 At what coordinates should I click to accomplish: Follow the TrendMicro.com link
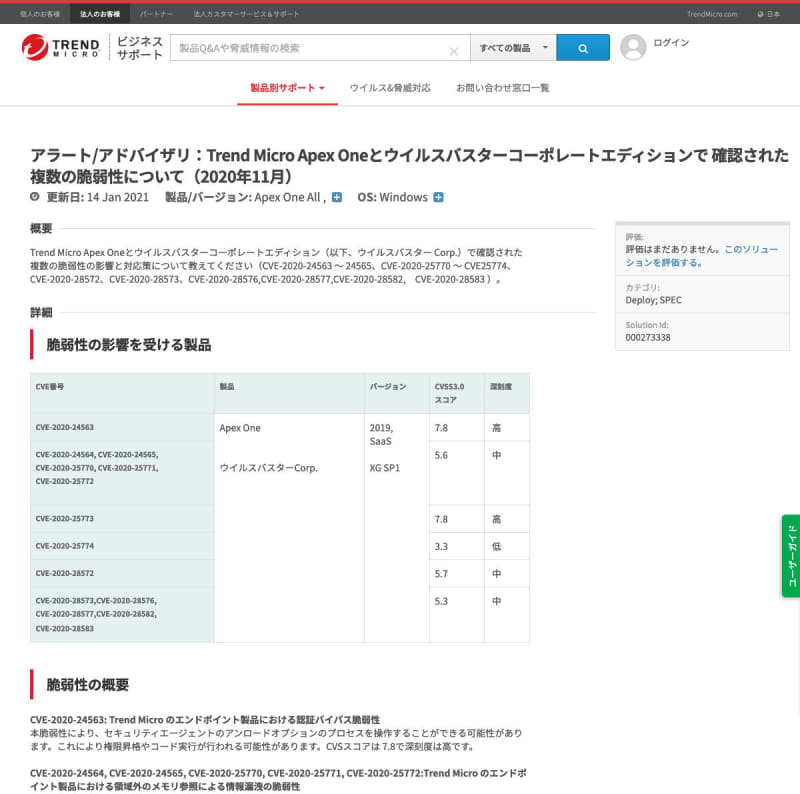[x=712, y=14]
